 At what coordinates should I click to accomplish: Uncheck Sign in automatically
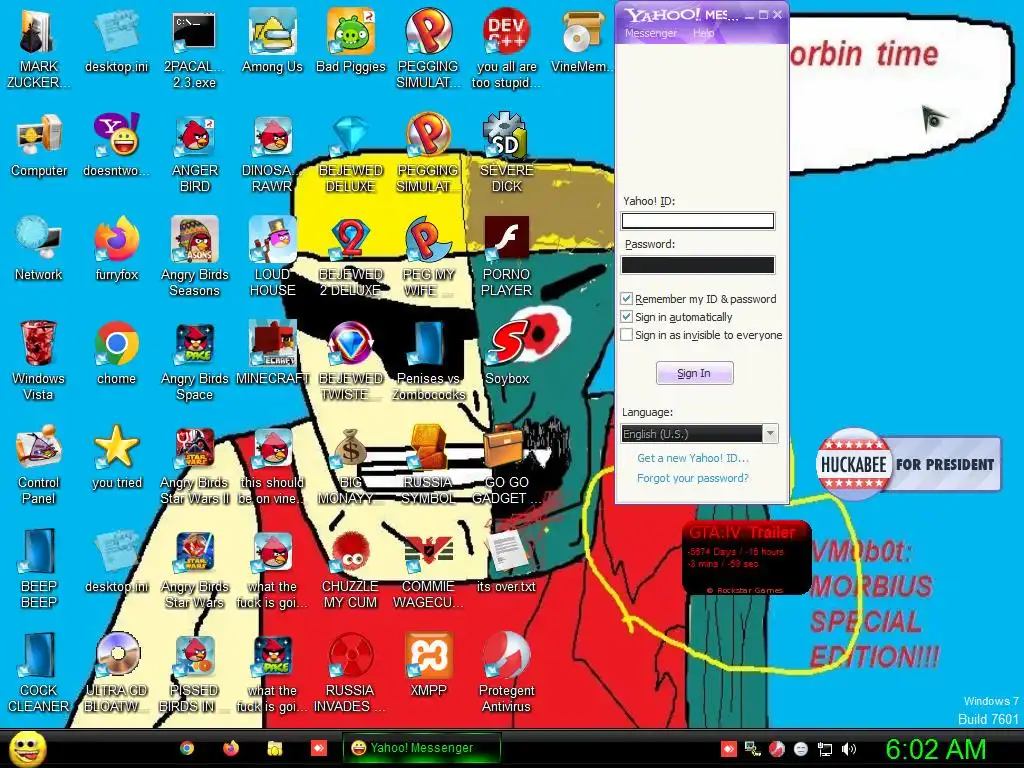click(x=626, y=317)
